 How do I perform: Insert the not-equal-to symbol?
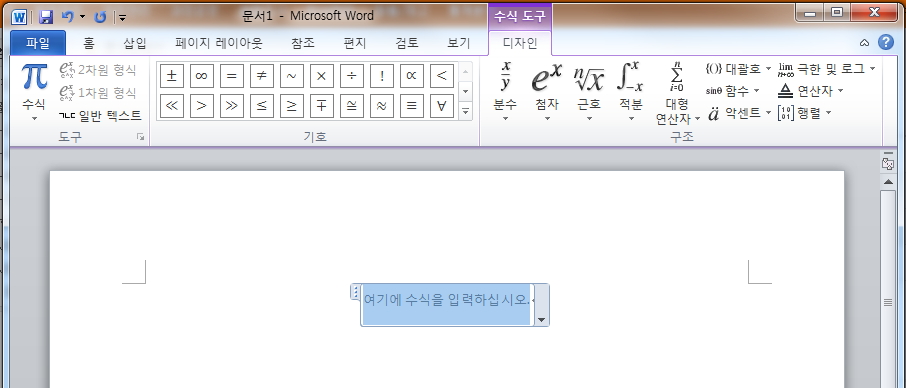262,76
